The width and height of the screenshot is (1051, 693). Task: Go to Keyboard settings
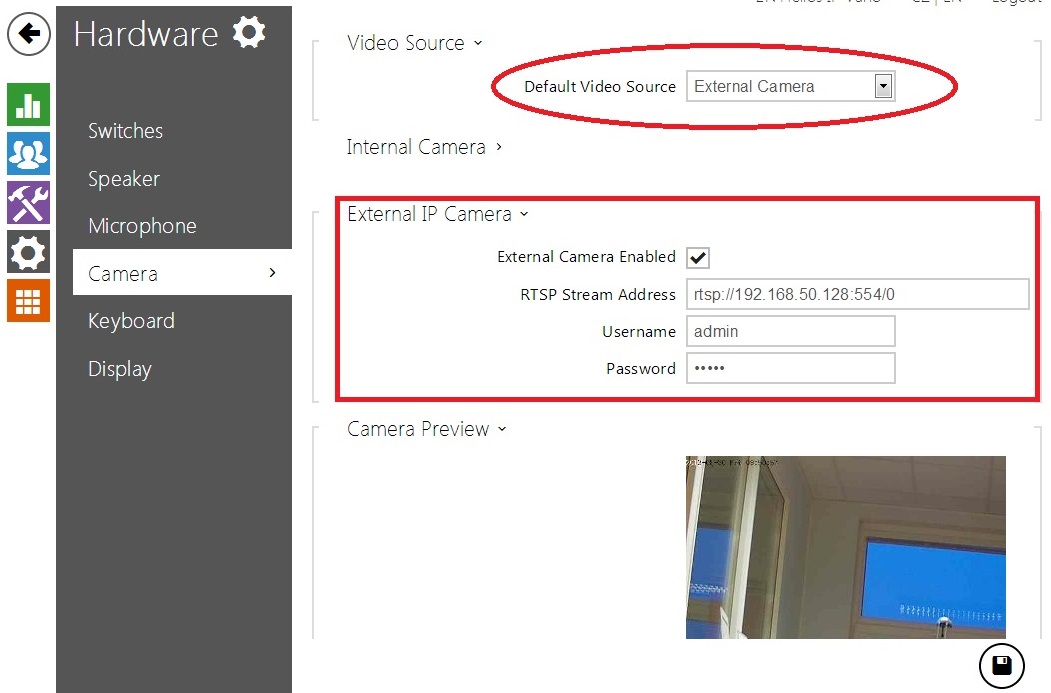(131, 321)
